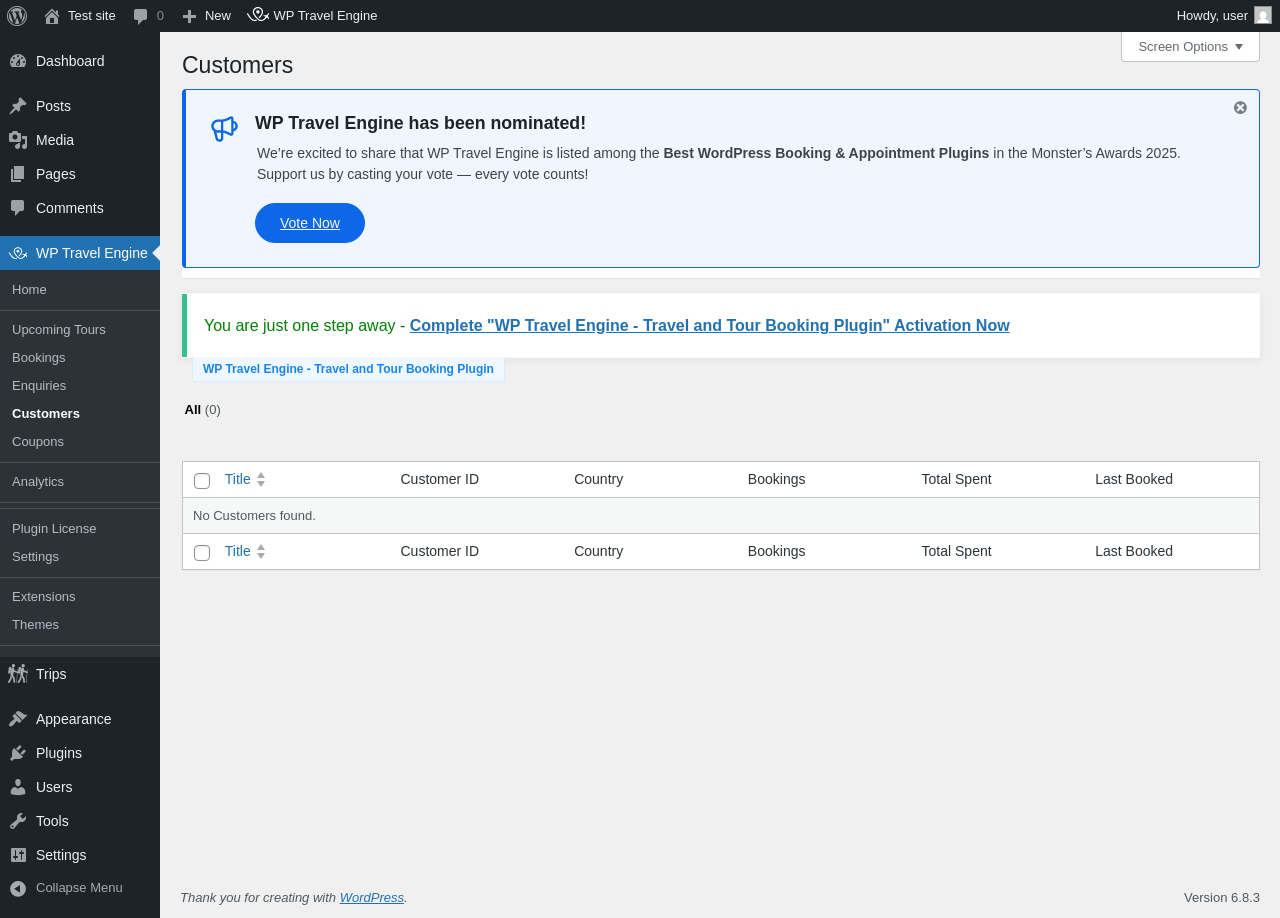The width and height of the screenshot is (1280, 918).
Task: Open the Analytics submenu item
Action: [38, 482]
